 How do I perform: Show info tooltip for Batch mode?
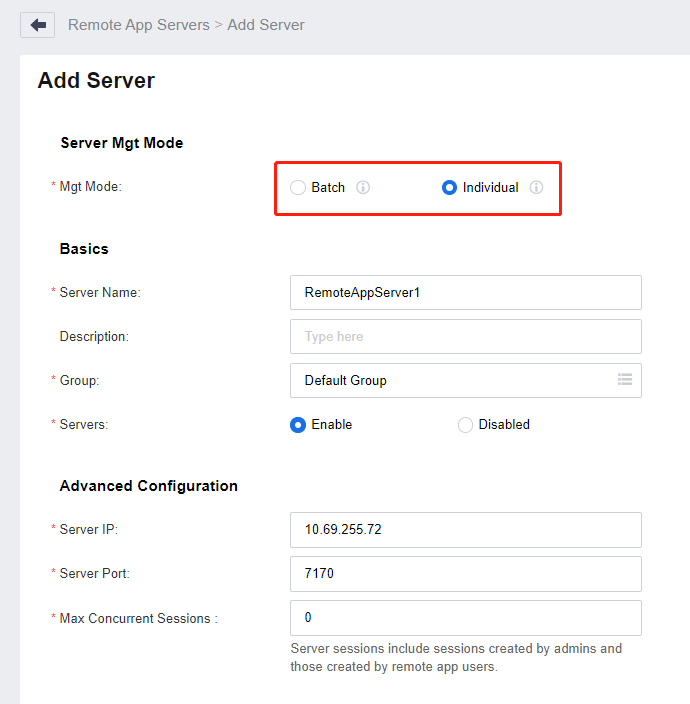coord(363,187)
